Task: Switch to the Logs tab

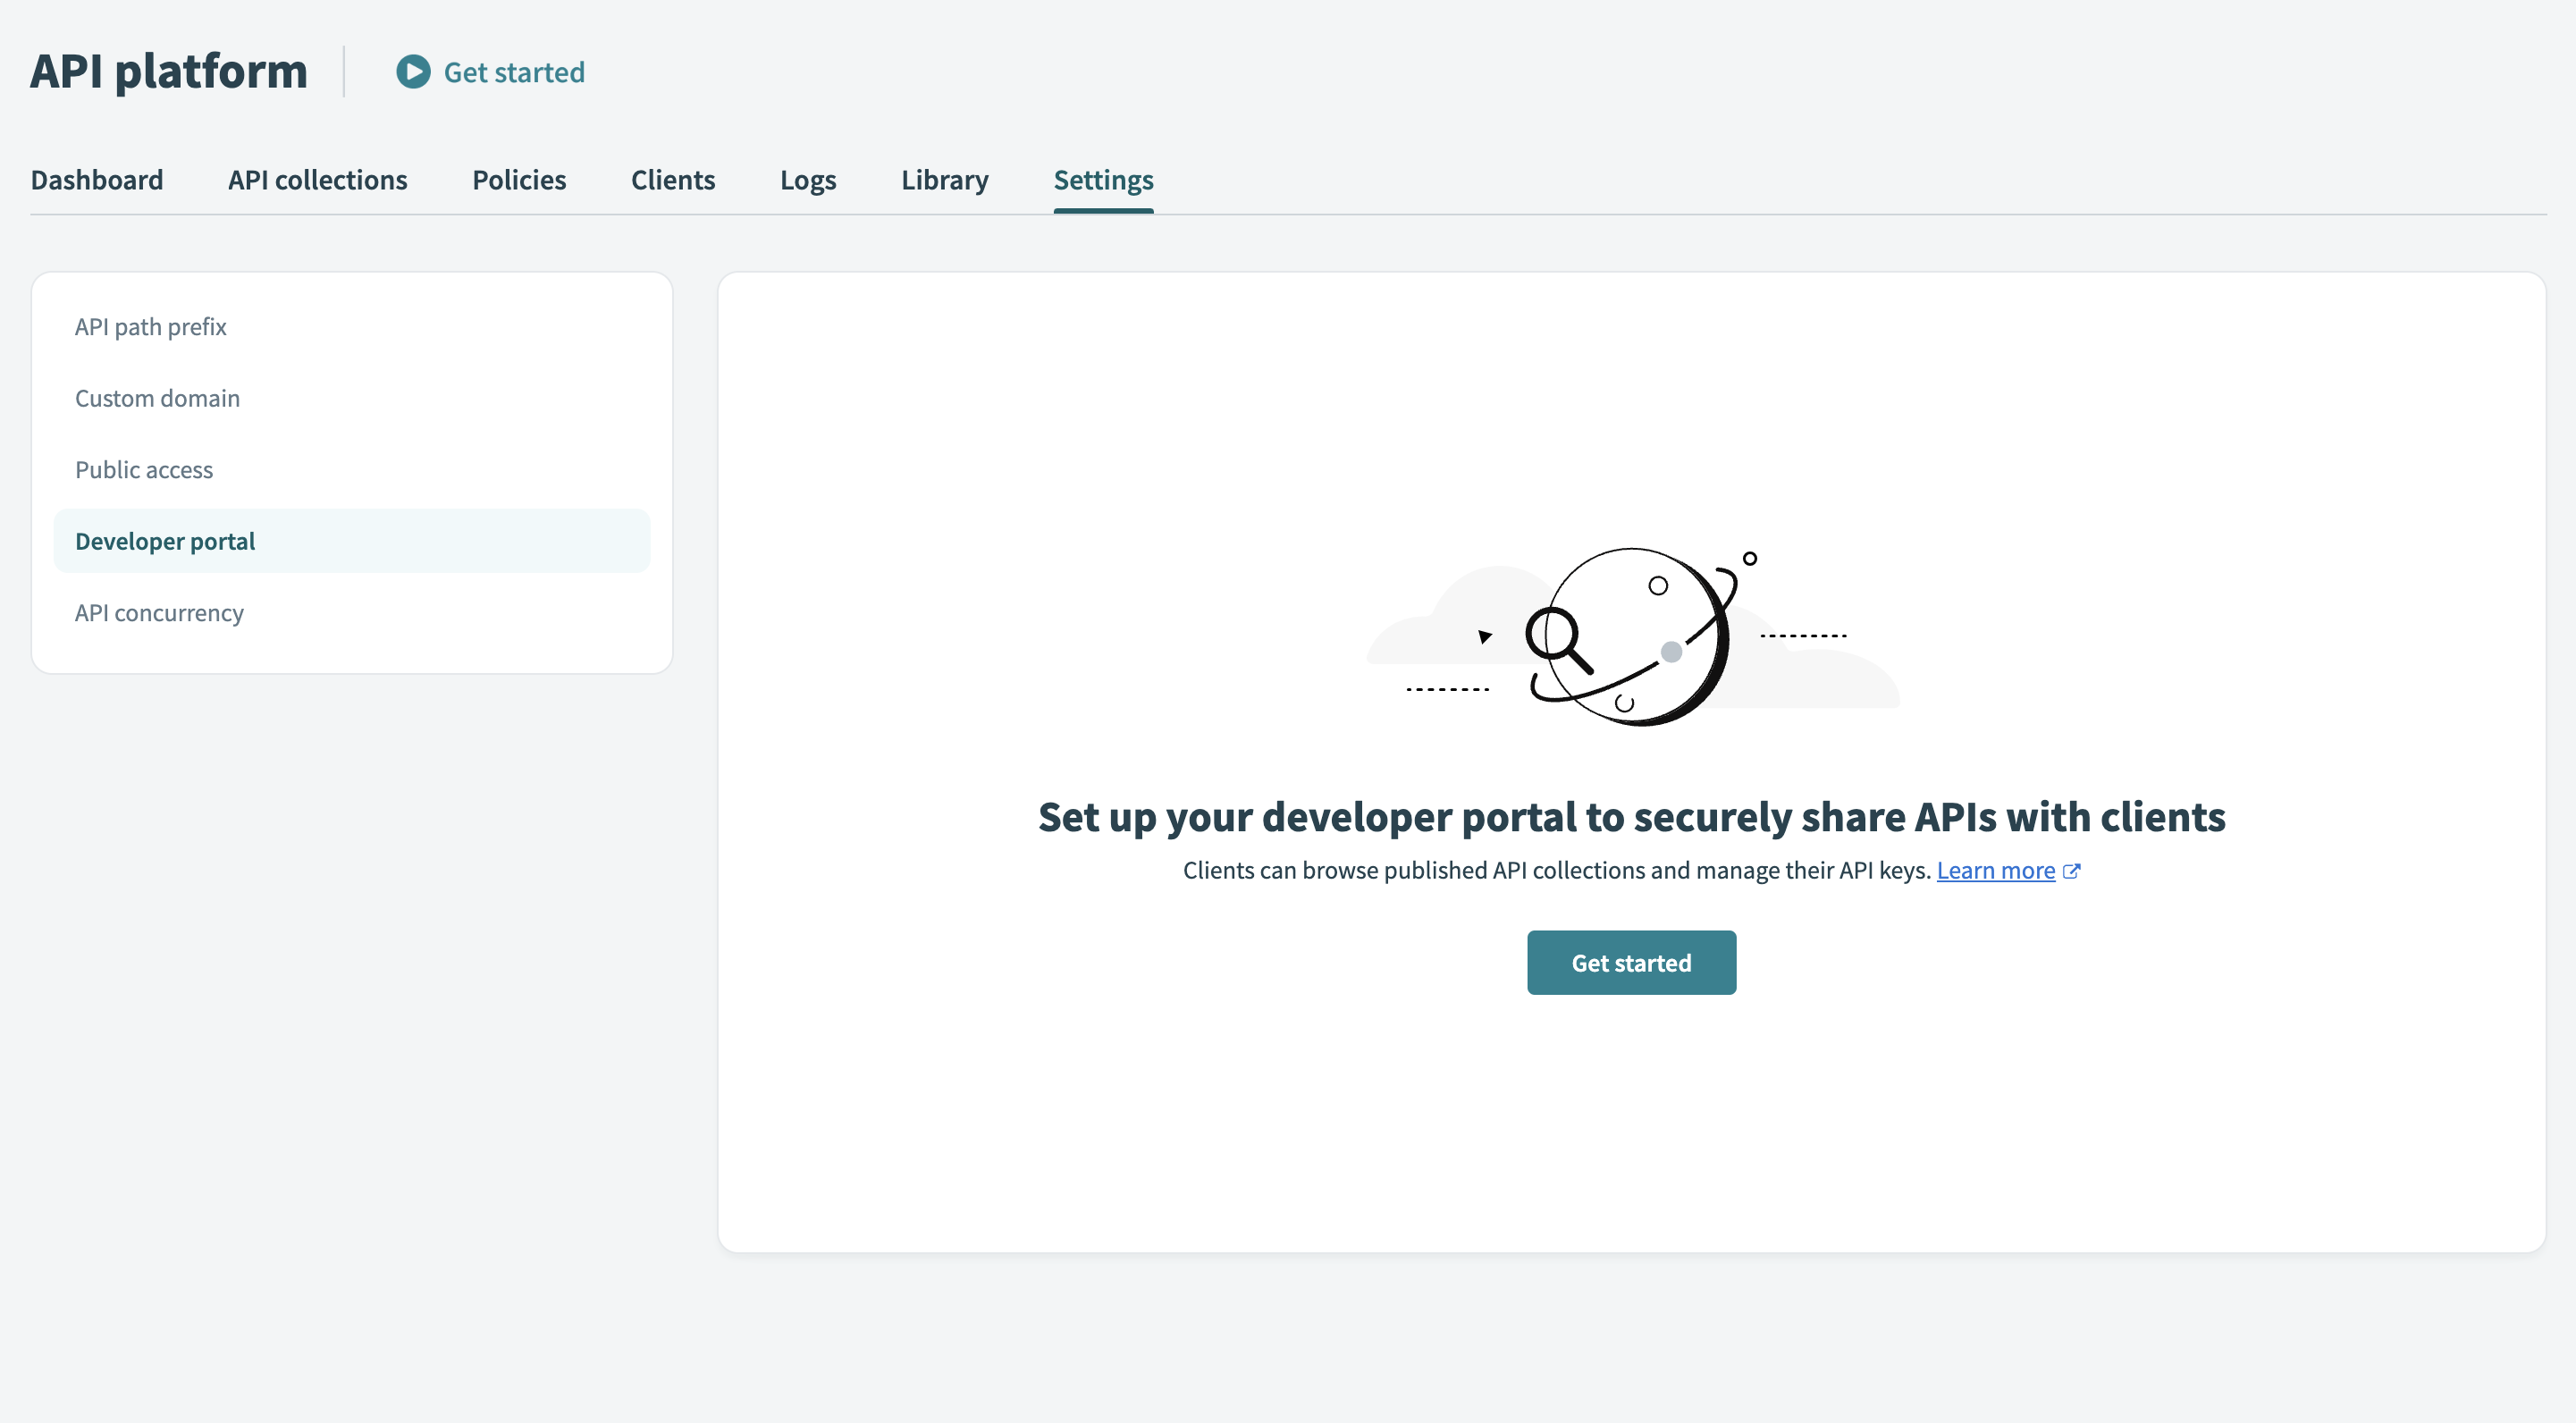Action: (808, 180)
